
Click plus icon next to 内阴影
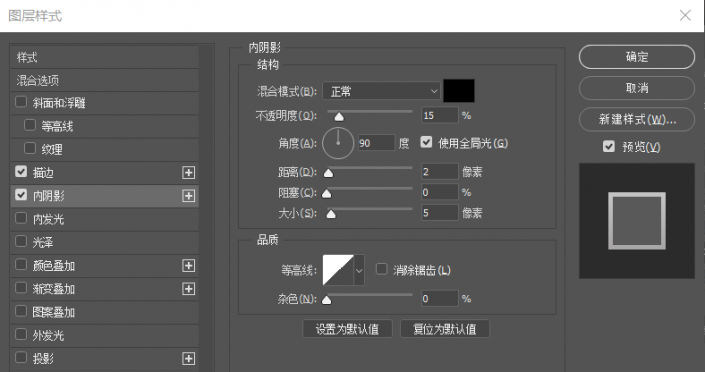tap(188, 196)
